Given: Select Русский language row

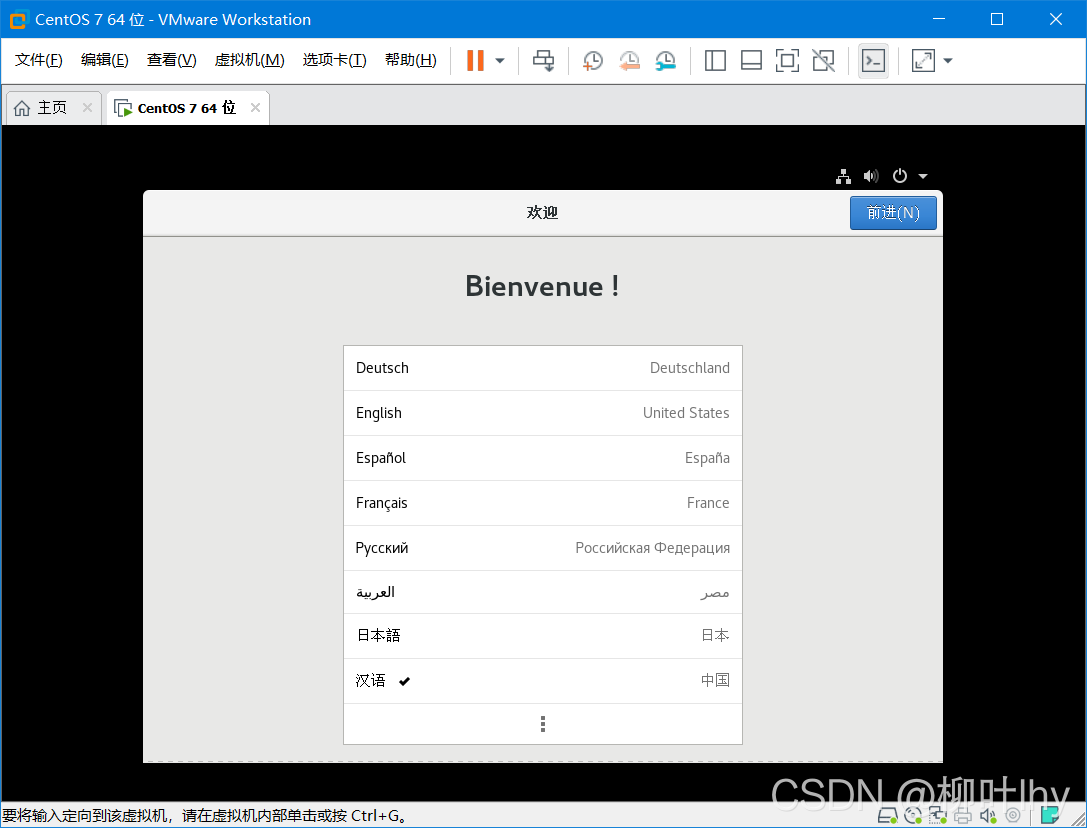Looking at the screenshot, I should tap(543, 549).
